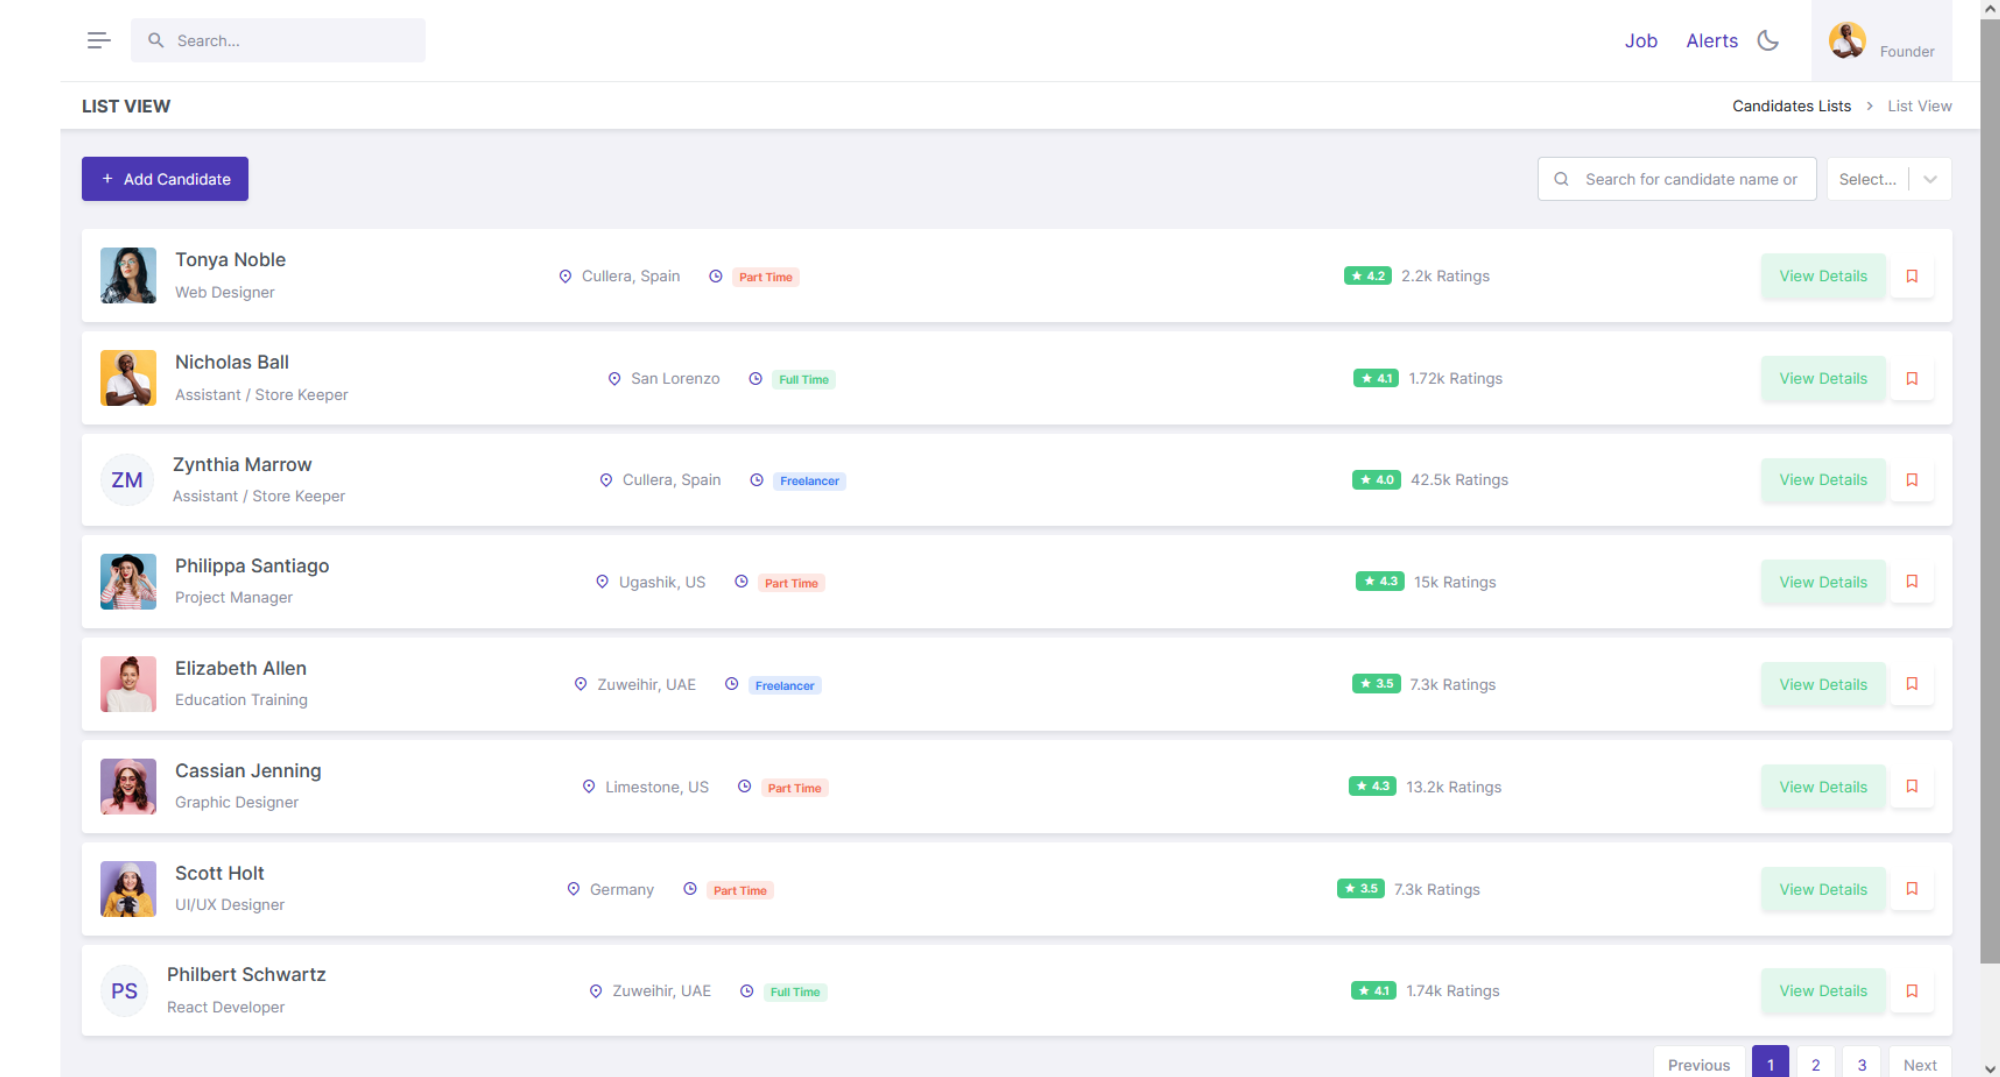Click the Add Candidate button
Image resolution: width=2000 pixels, height=1077 pixels.
pyautogui.click(x=164, y=178)
